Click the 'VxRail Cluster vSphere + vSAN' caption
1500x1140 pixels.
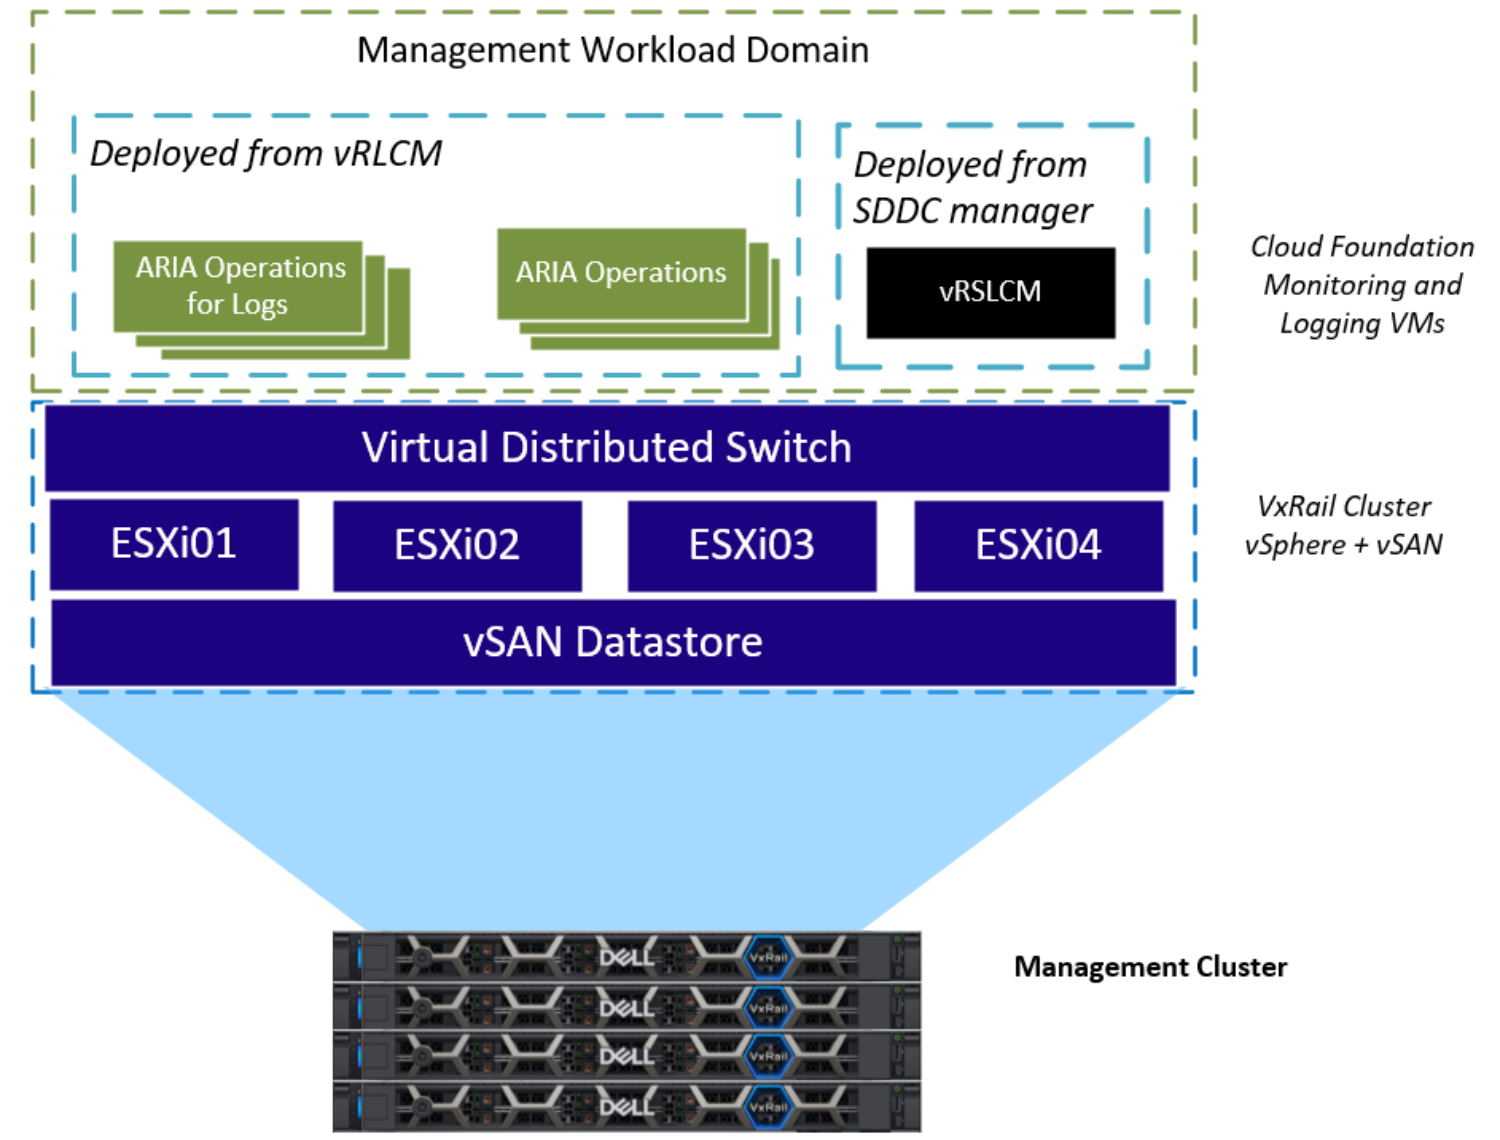1343,525
